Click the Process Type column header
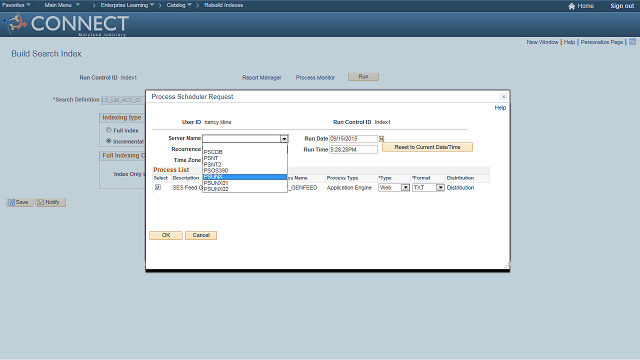This screenshot has height=360, width=640. 342,178
